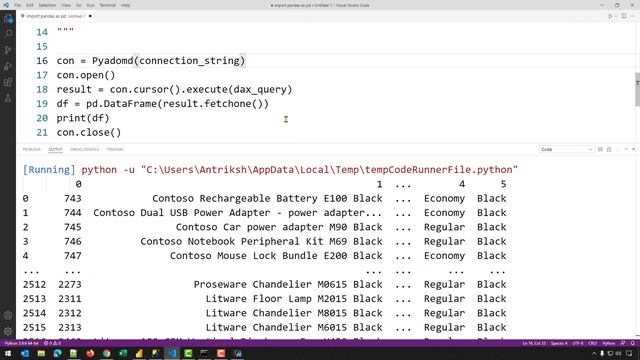Open errors and warnings count in status bar
640x360 pixels.
point(52,343)
